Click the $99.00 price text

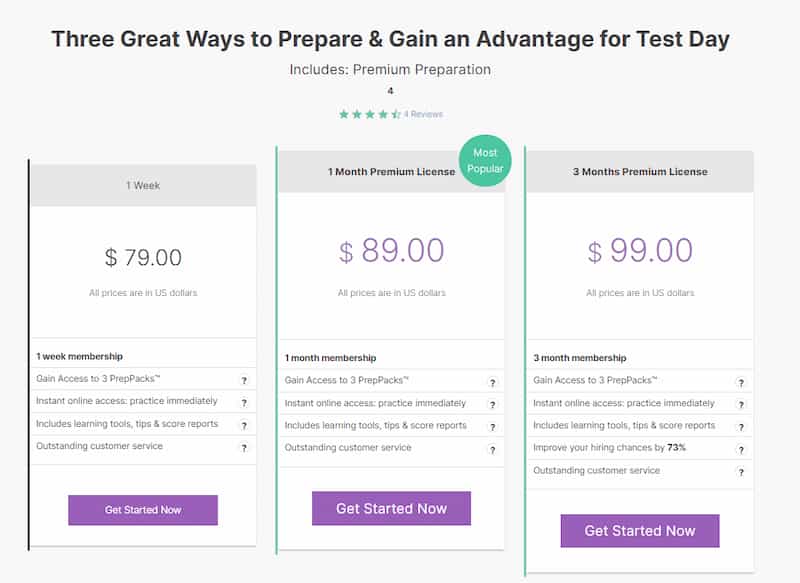pyautogui.click(x=639, y=248)
